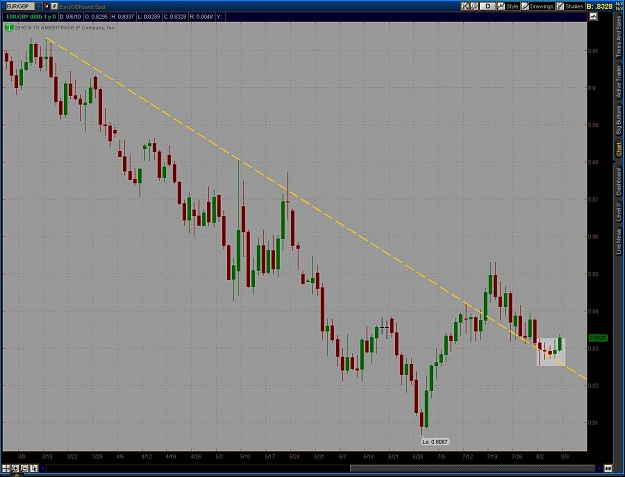Open the symbol dropdown arrow next to EUR/GBP
Screen dimensions: 625x477
pyautogui.click(x=38, y=6)
